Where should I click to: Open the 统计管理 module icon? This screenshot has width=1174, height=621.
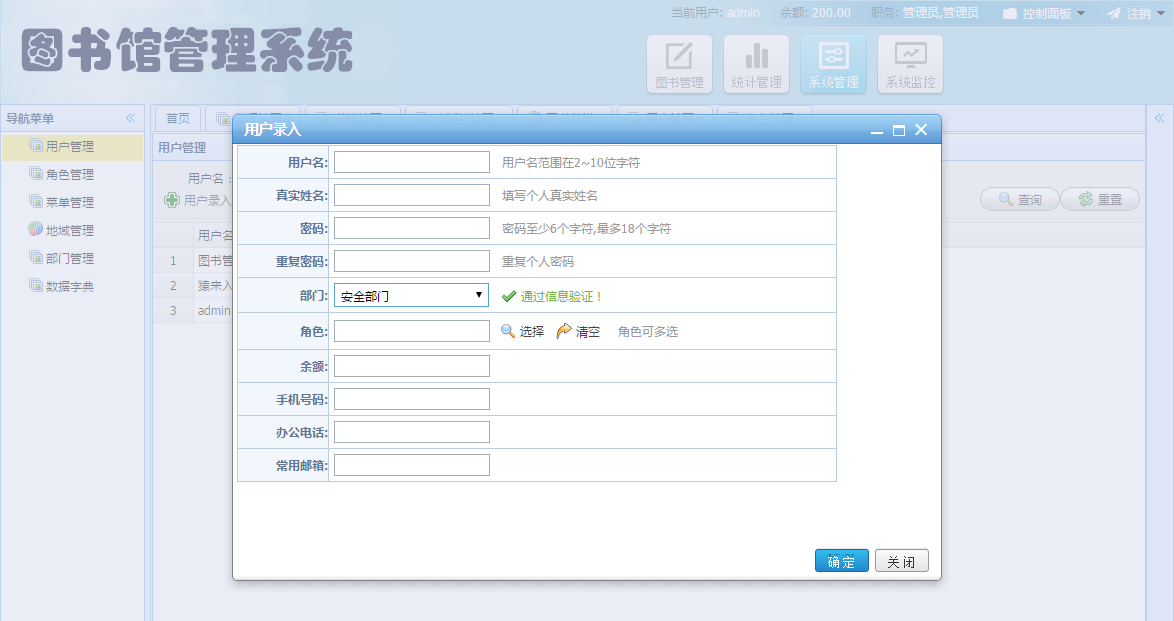(x=757, y=63)
